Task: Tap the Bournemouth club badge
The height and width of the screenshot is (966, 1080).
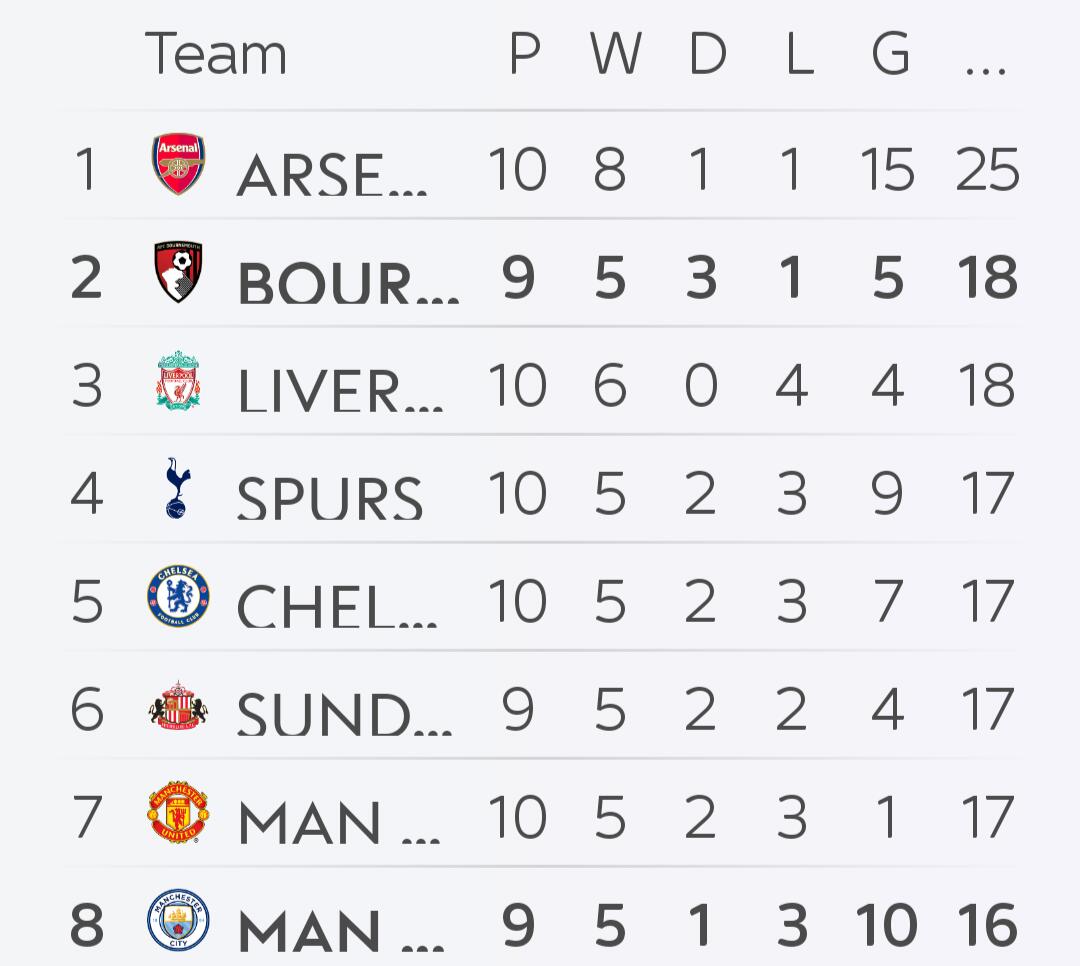Action: 178,272
